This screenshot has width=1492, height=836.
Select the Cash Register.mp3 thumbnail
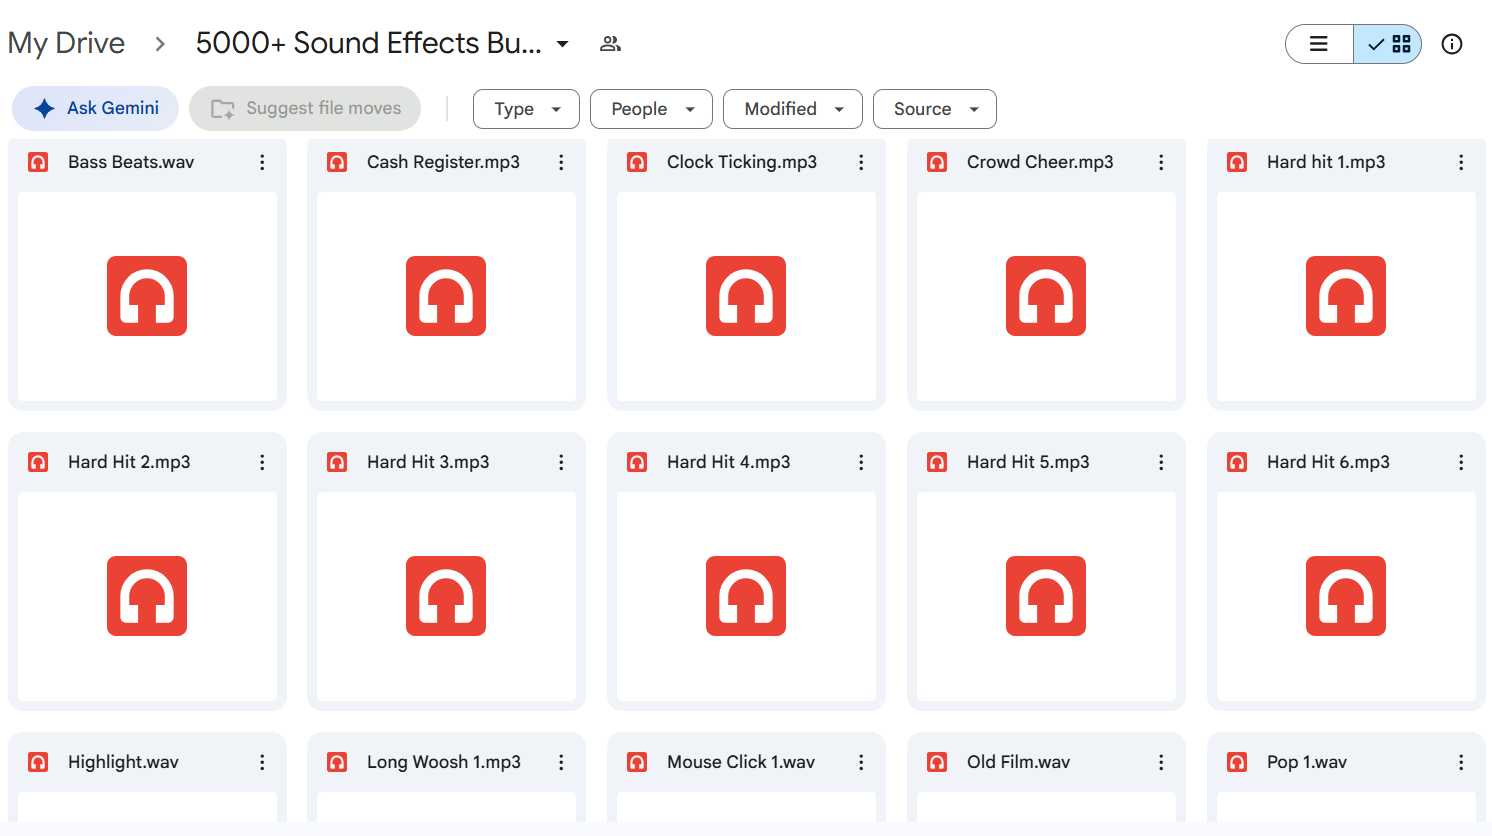pos(446,296)
